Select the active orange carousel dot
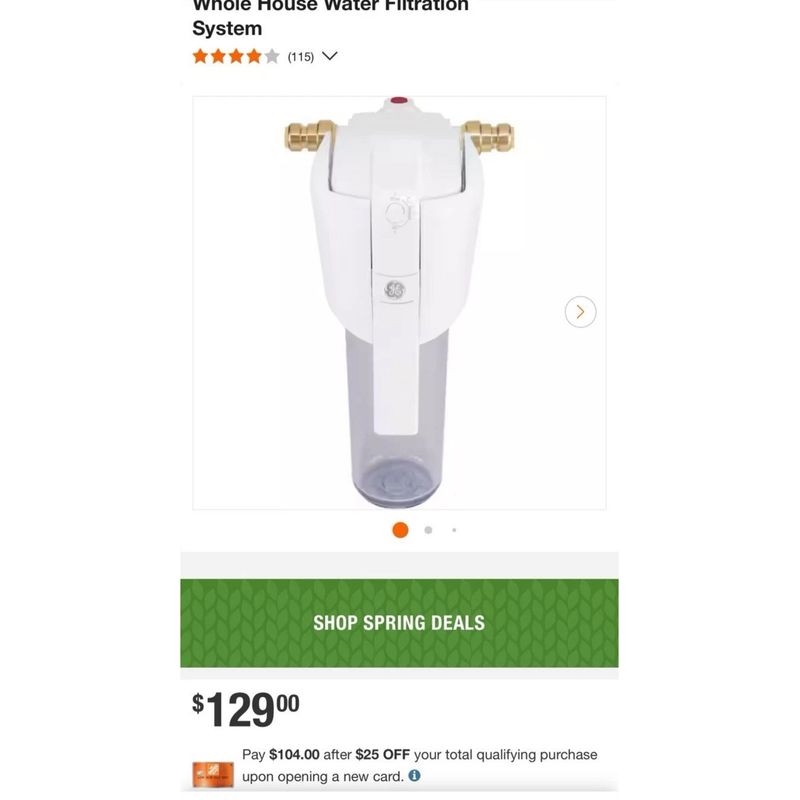 [x=400, y=530]
